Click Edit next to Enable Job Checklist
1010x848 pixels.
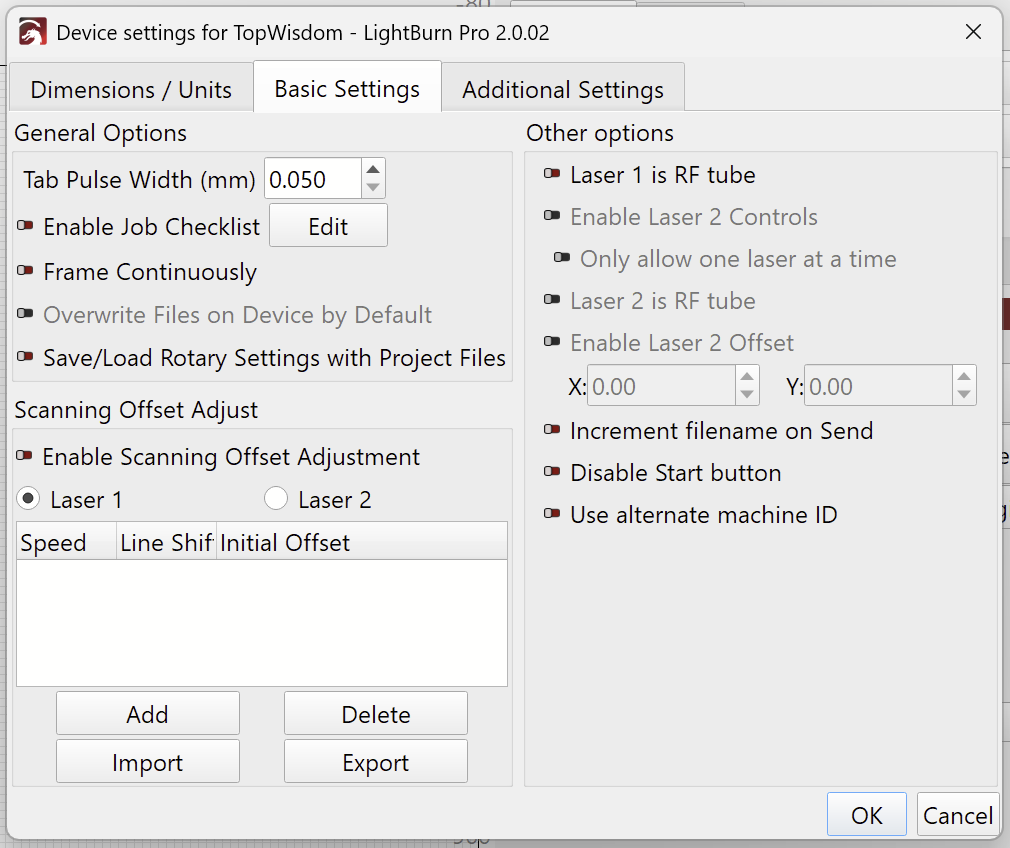[328, 225]
